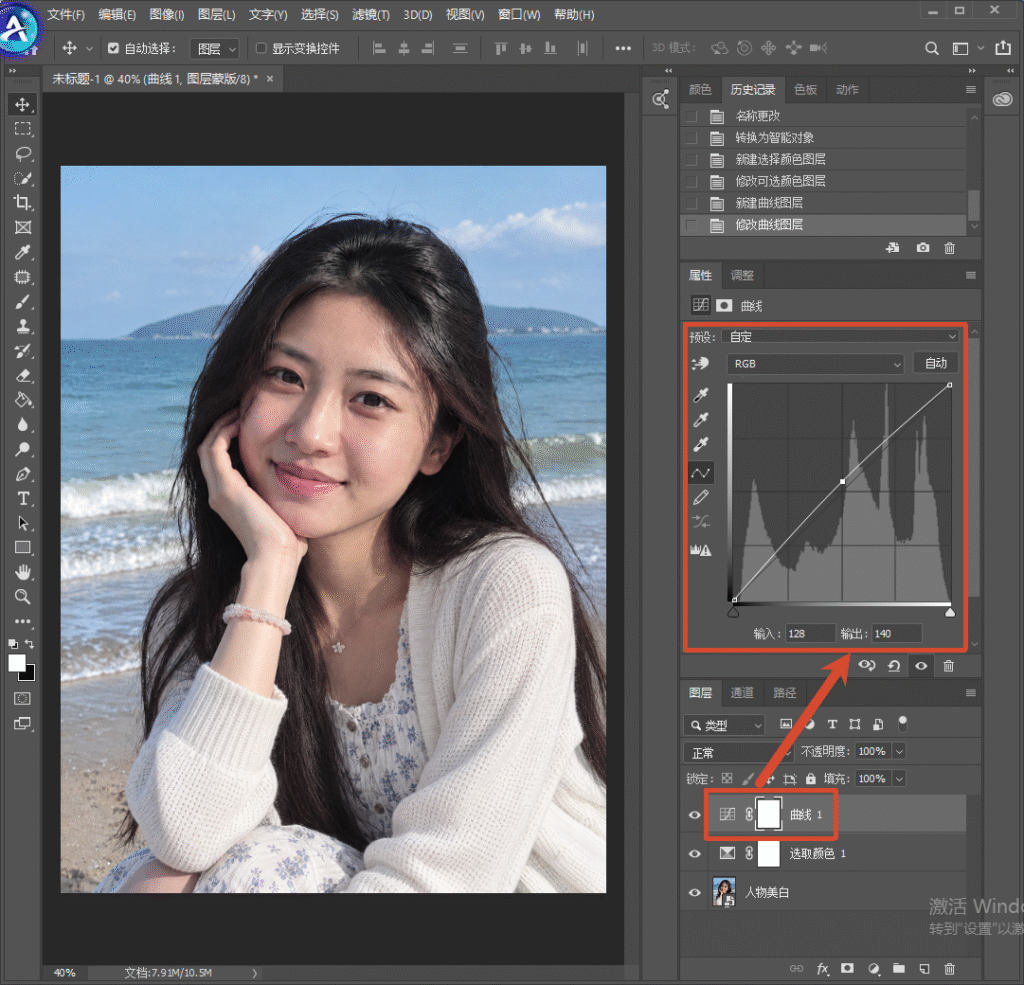Open the 预设 preset dropdown
Screen dimensions: 1024x985
click(841, 336)
